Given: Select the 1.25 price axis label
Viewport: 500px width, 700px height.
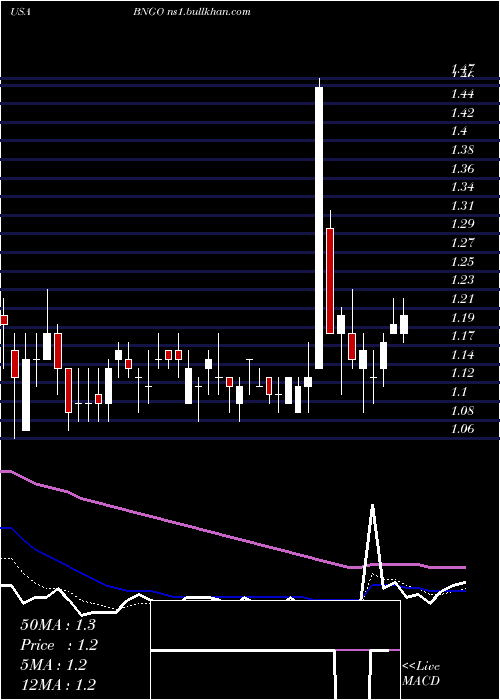Looking at the screenshot, I should point(462,262).
